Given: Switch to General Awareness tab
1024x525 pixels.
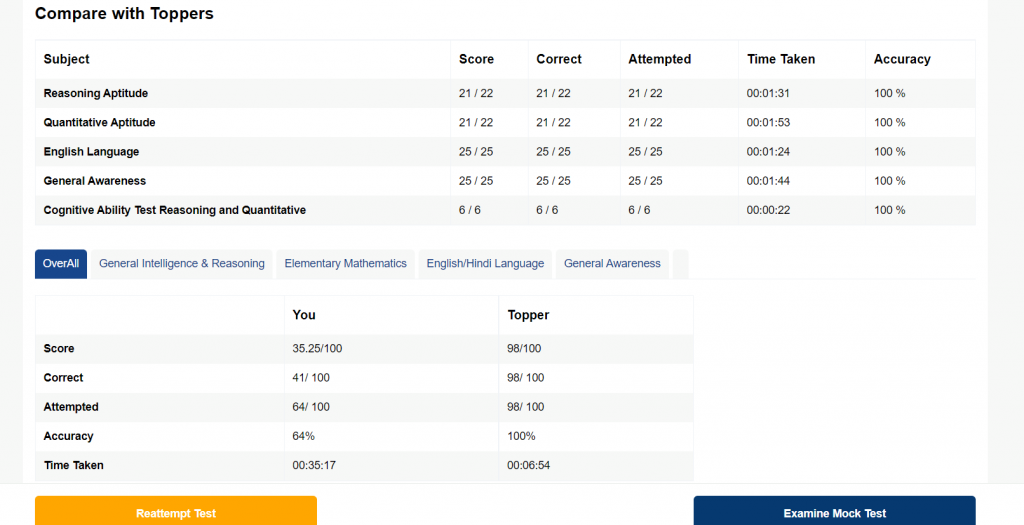Looking at the screenshot, I should click(x=612, y=264).
